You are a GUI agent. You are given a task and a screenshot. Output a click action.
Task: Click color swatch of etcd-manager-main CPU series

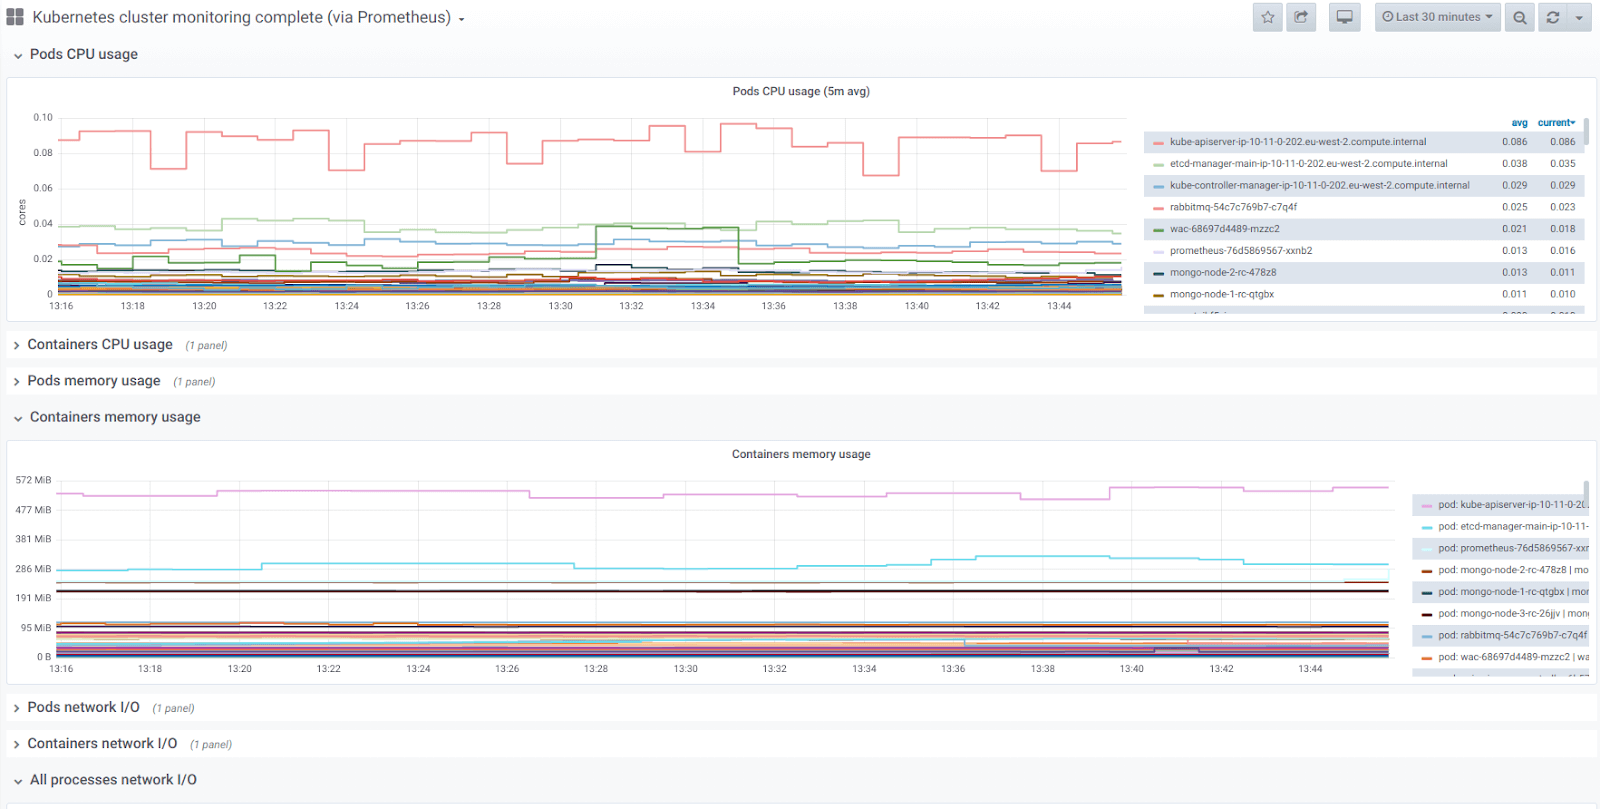click(1158, 164)
